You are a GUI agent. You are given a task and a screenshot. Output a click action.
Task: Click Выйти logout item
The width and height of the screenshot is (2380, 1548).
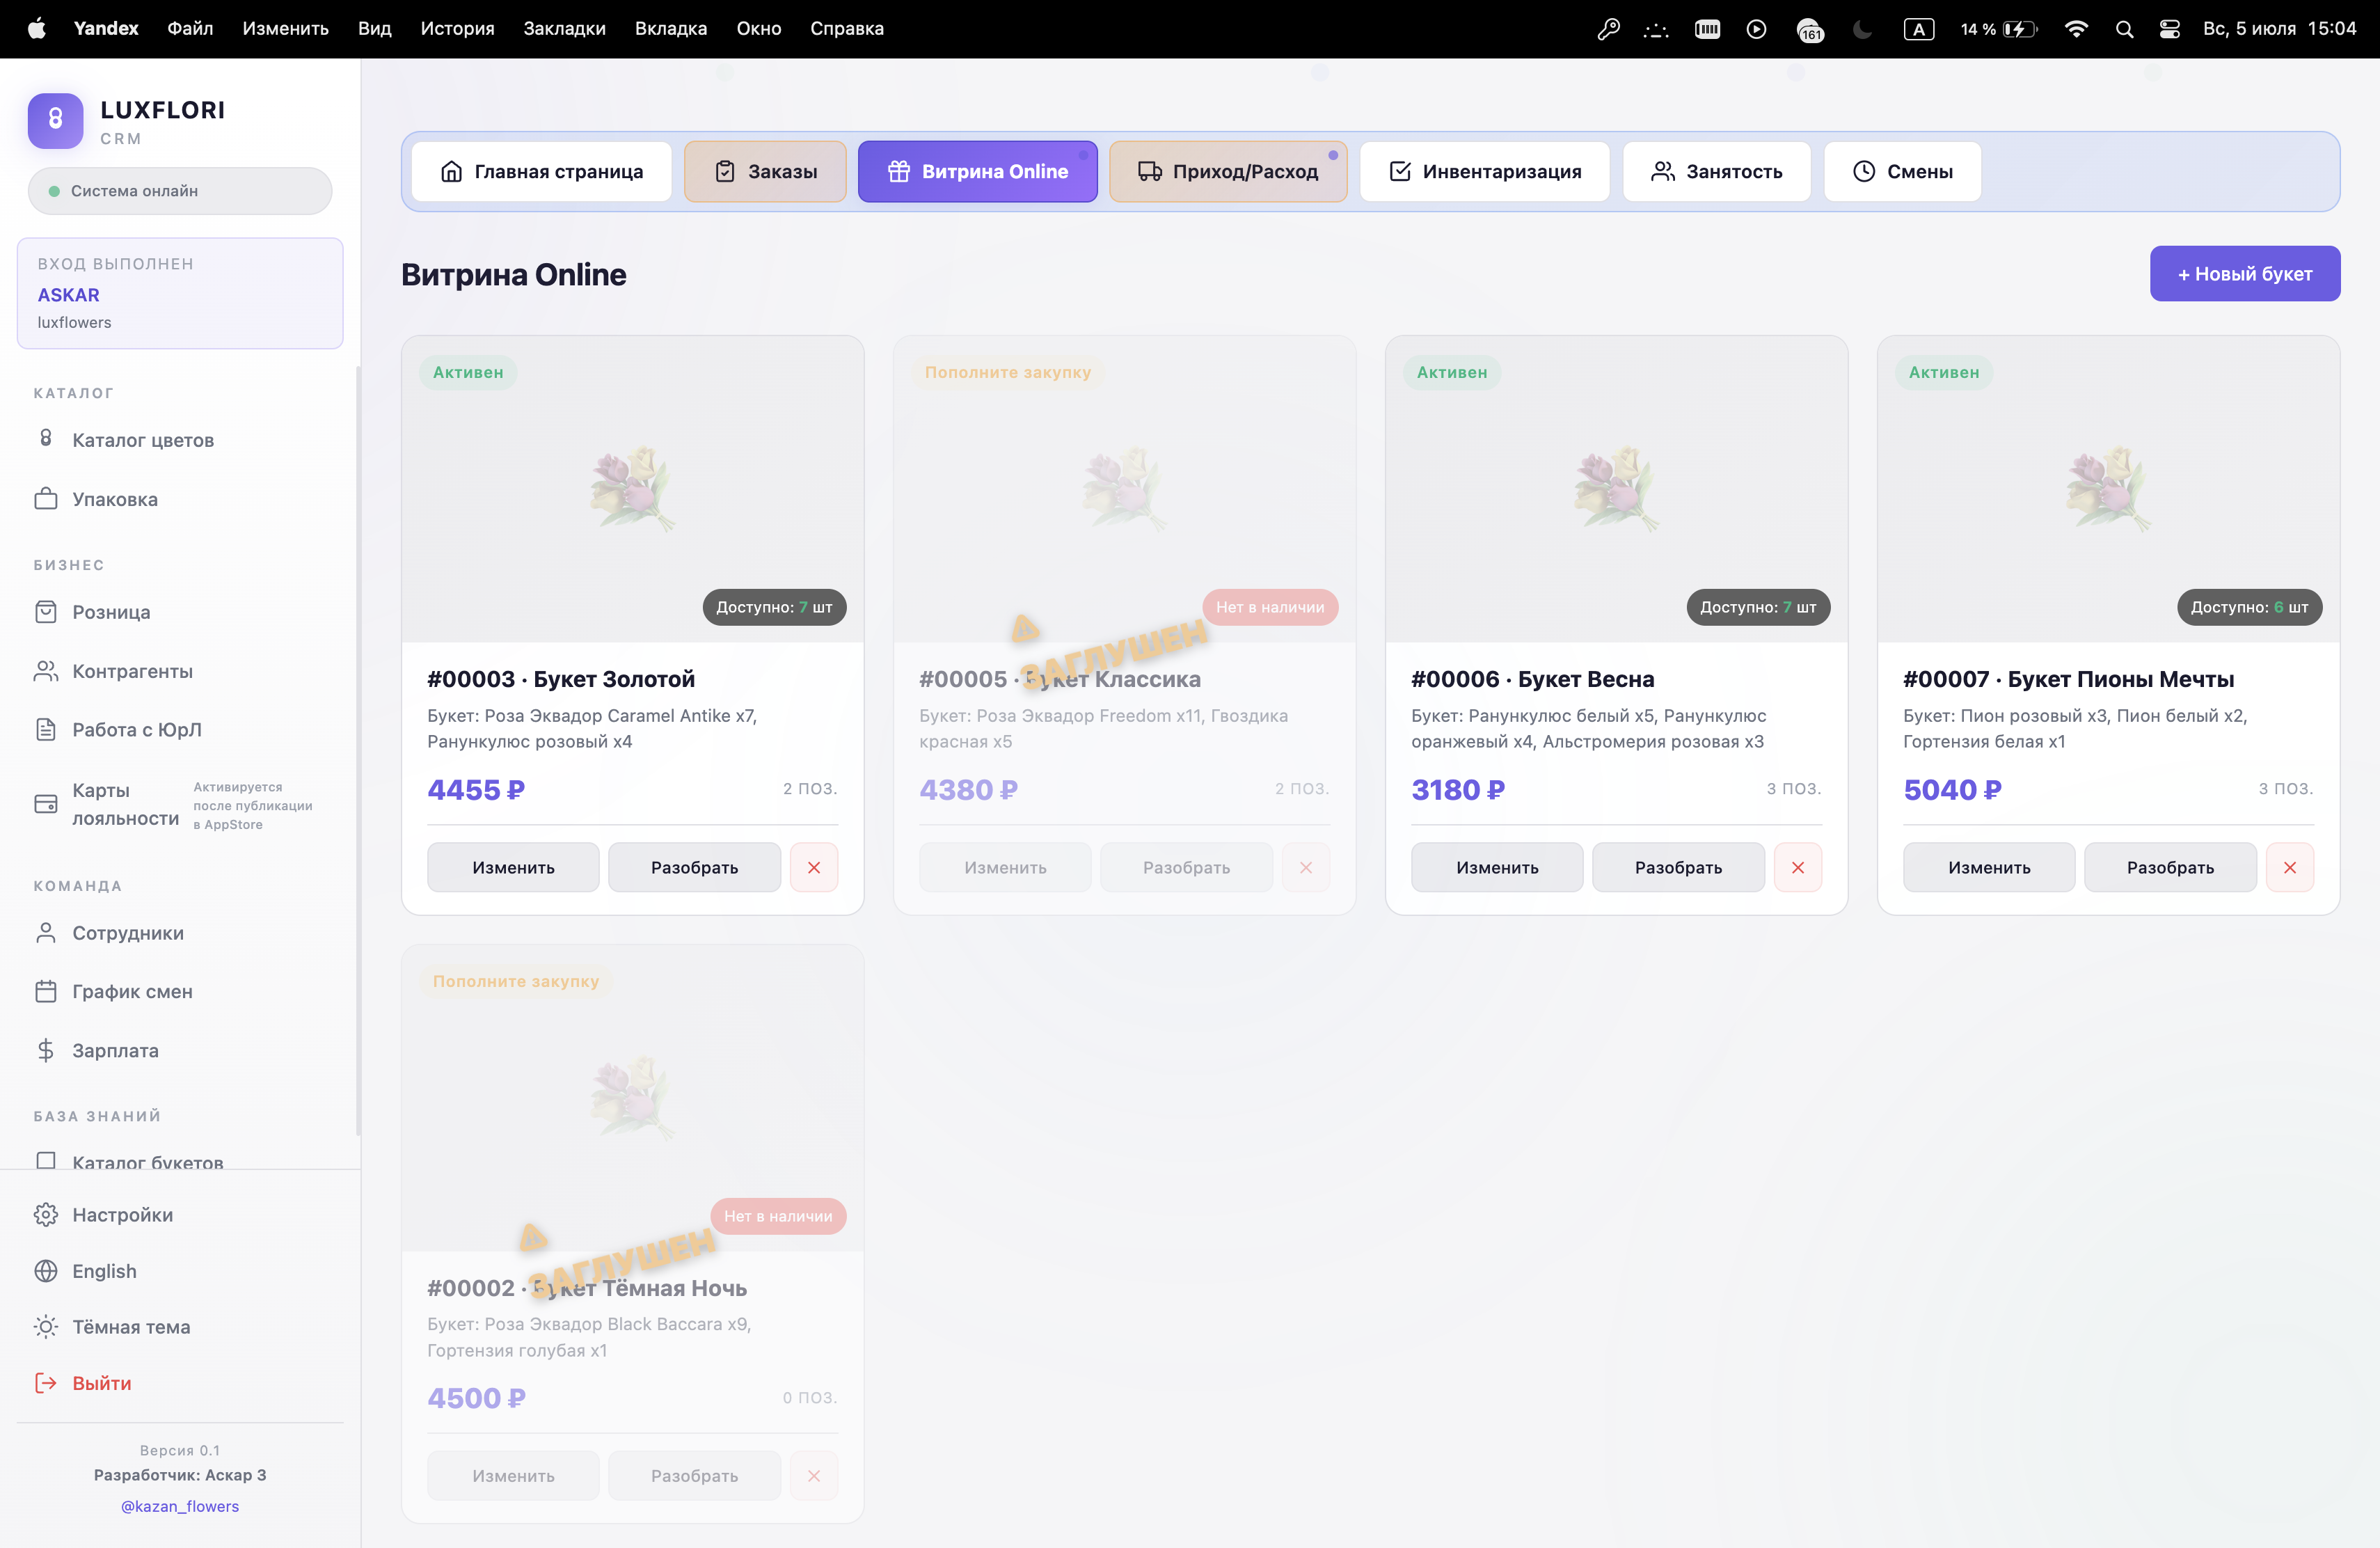pyautogui.click(x=180, y=1383)
